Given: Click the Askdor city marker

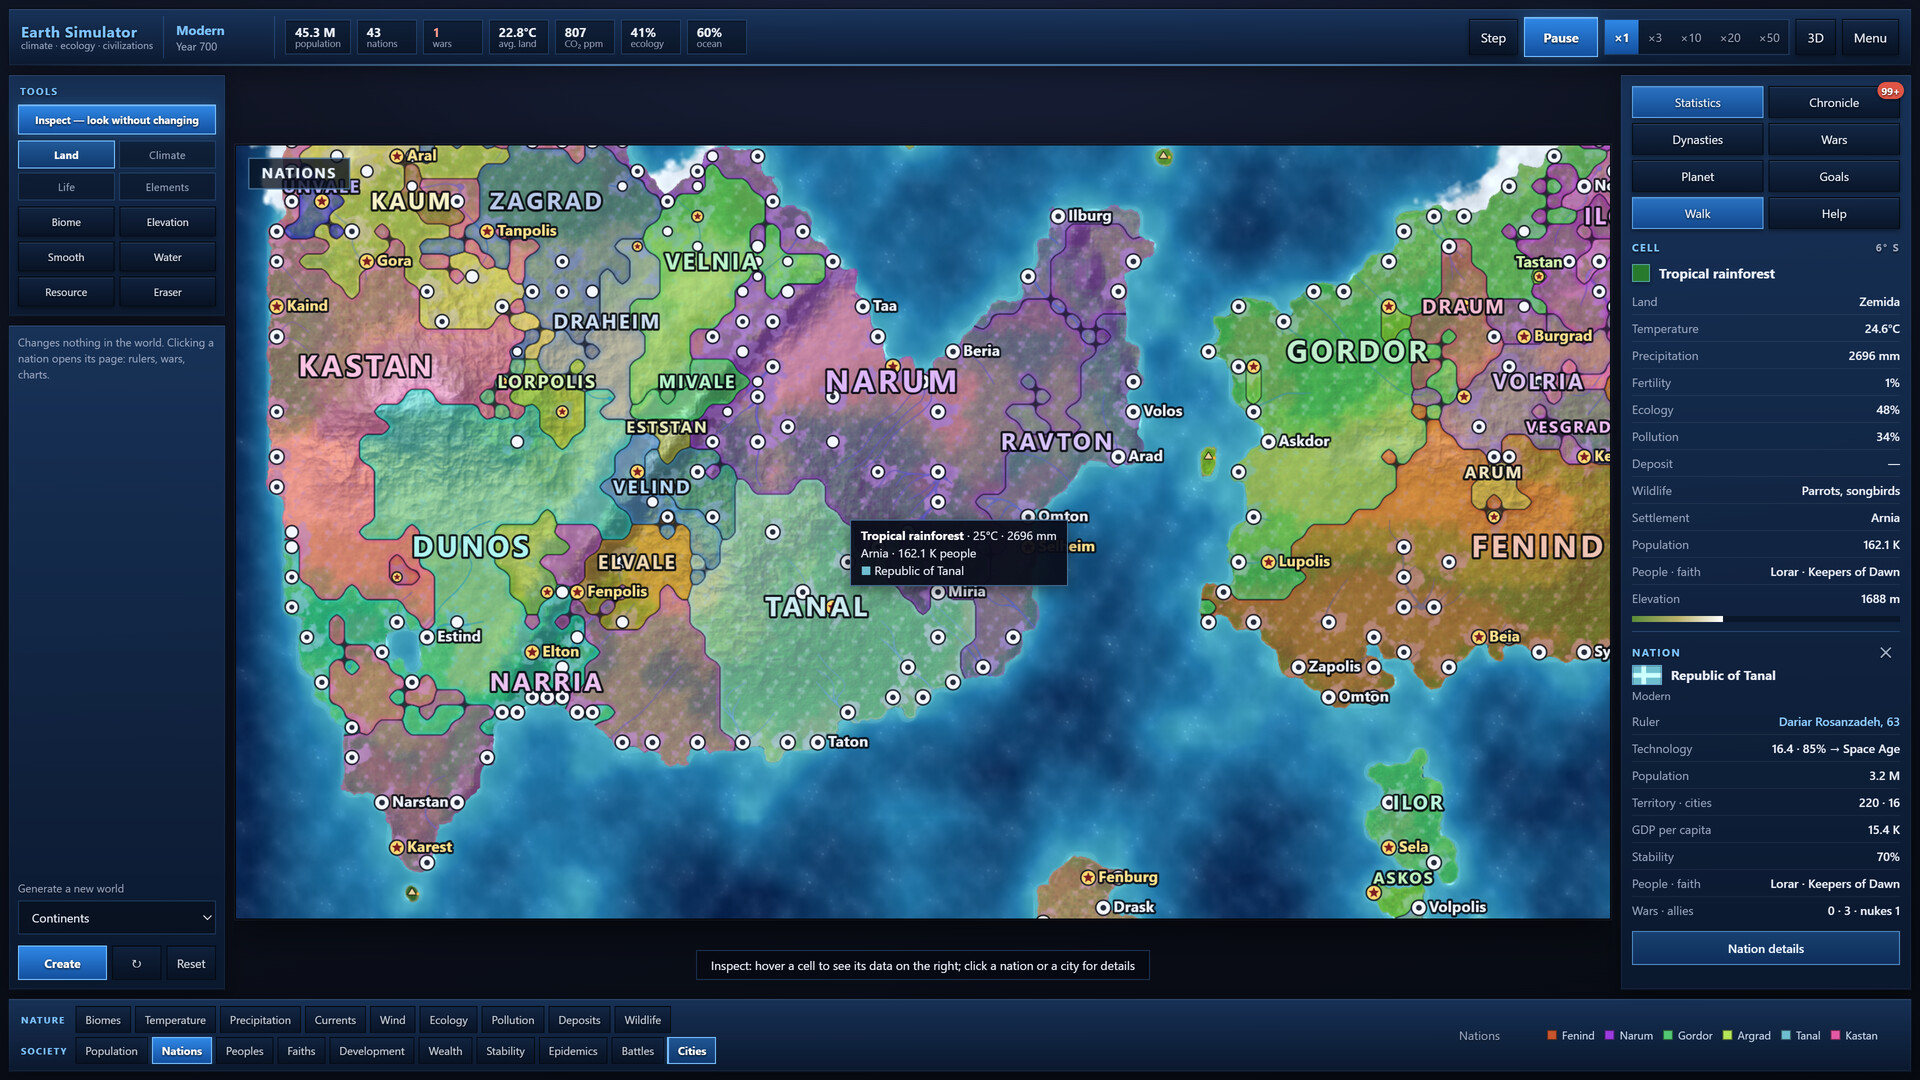Looking at the screenshot, I should (x=1268, y=442).
